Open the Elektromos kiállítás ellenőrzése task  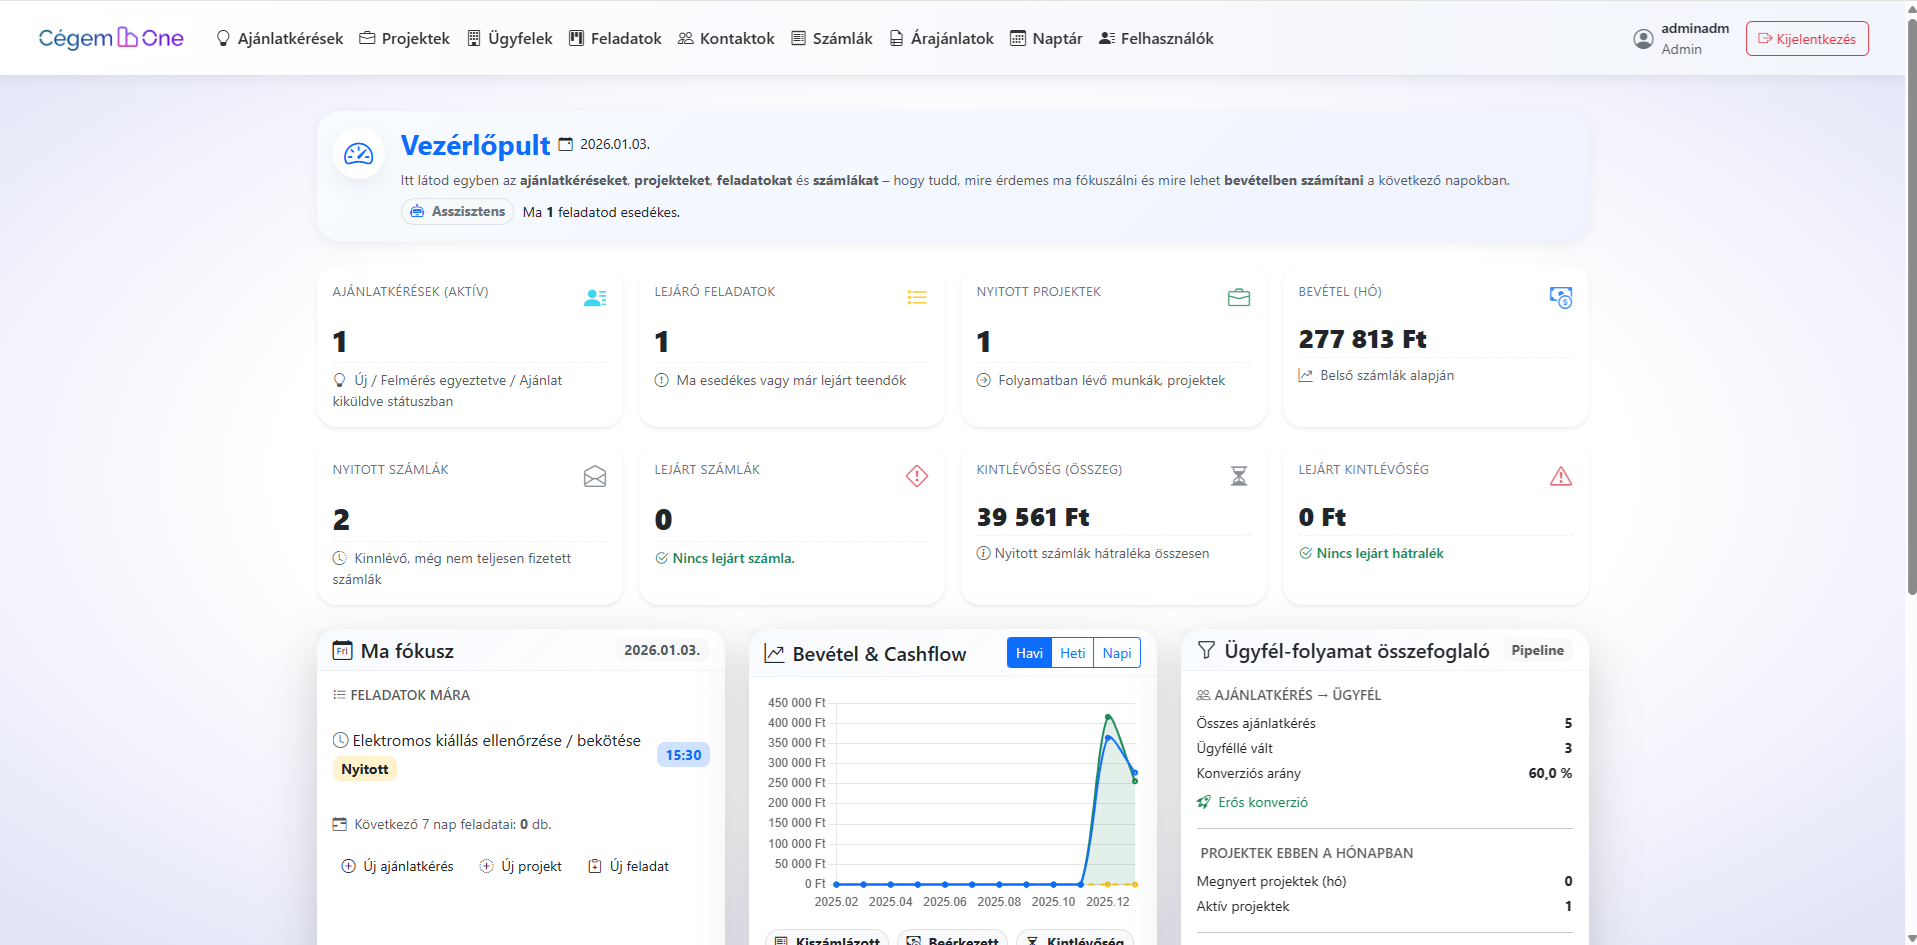[496, 741]
